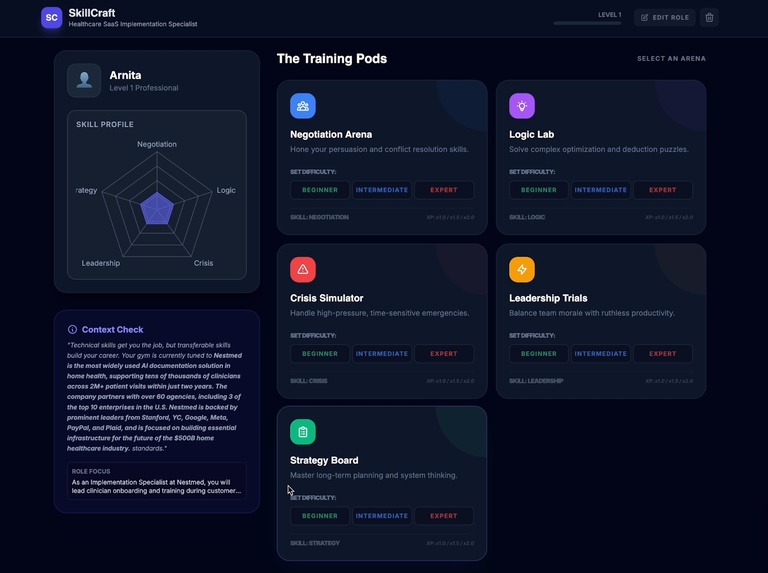Viewport: 768px width, 573px height.
Task: Click the trash delete icon in header
Action: [x=709, y=18]
